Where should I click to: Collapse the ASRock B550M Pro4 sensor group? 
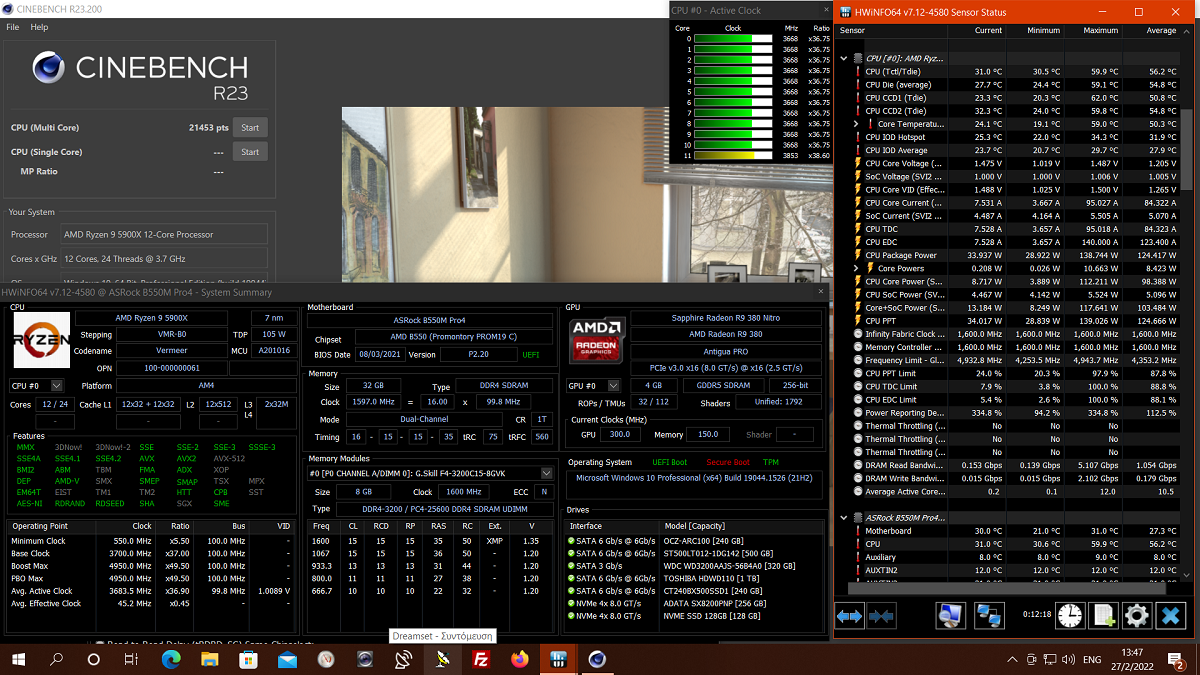pyautogui.click(x=844, y=517)
